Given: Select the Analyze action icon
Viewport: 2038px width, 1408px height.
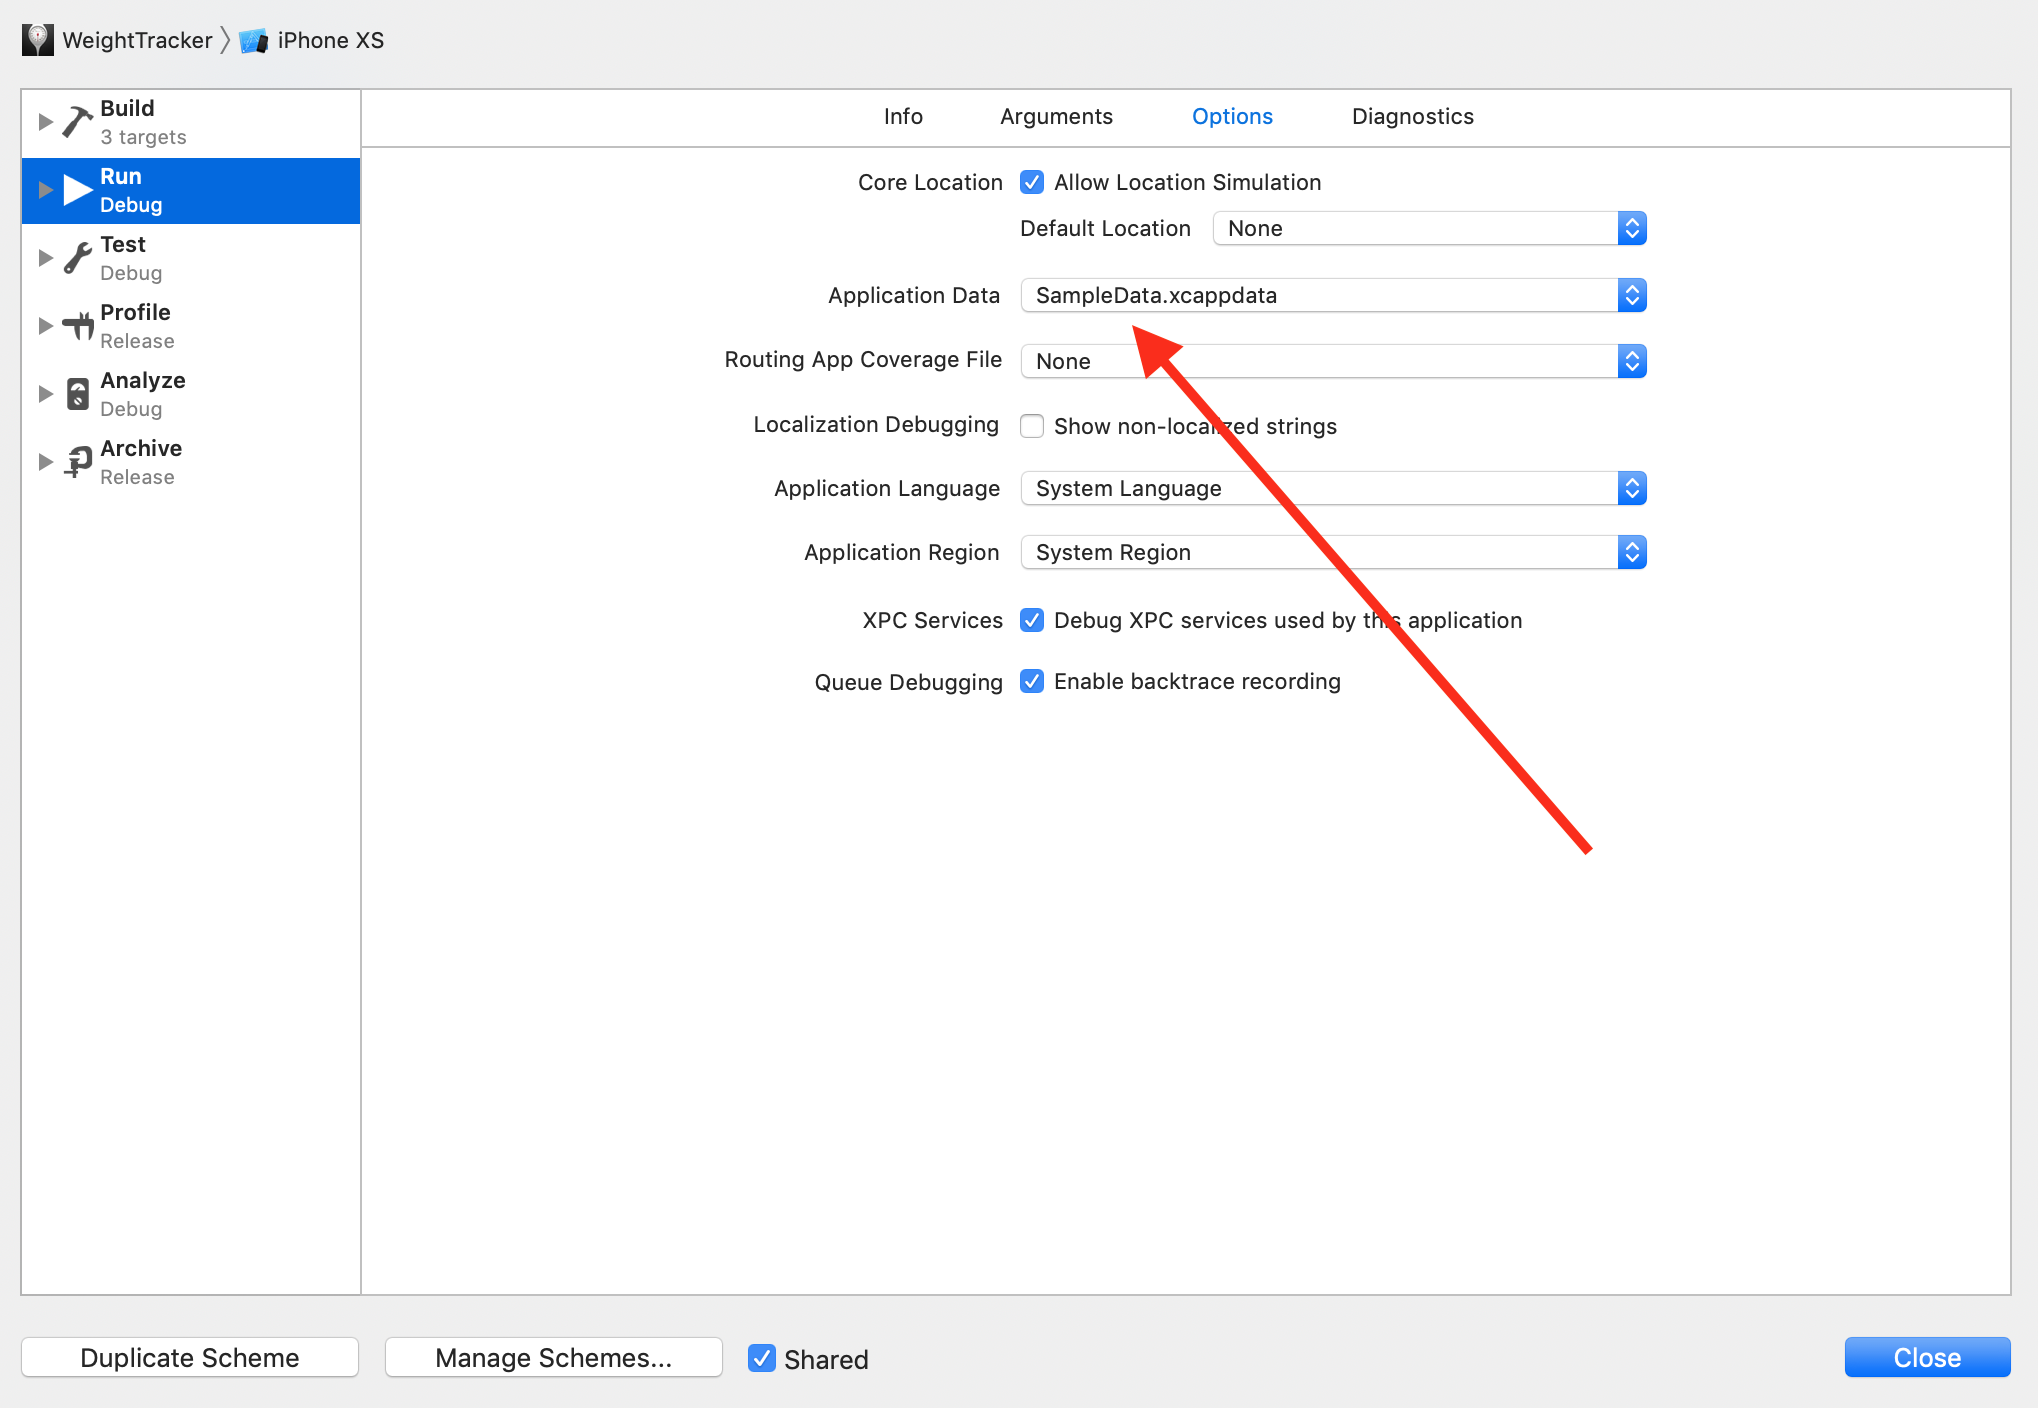Looking at the screenshot, I should point(78,394).
